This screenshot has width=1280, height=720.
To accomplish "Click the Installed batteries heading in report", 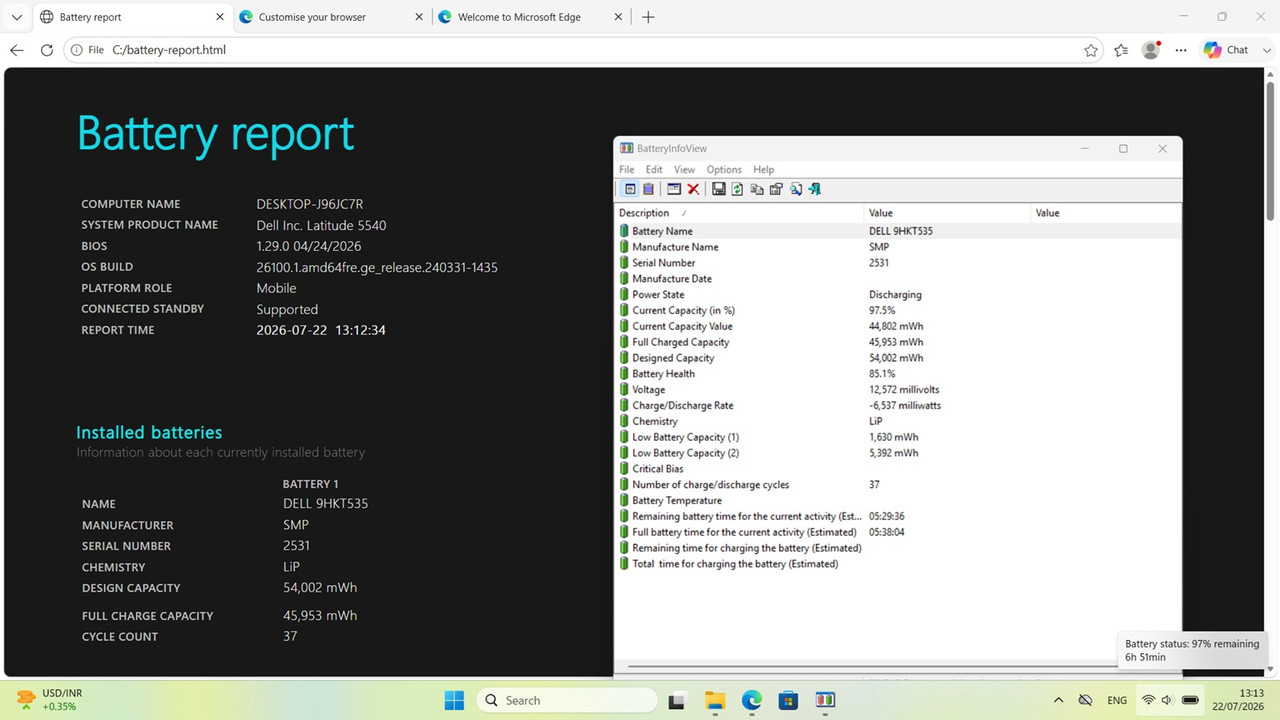I will click(x=149, y=432).
